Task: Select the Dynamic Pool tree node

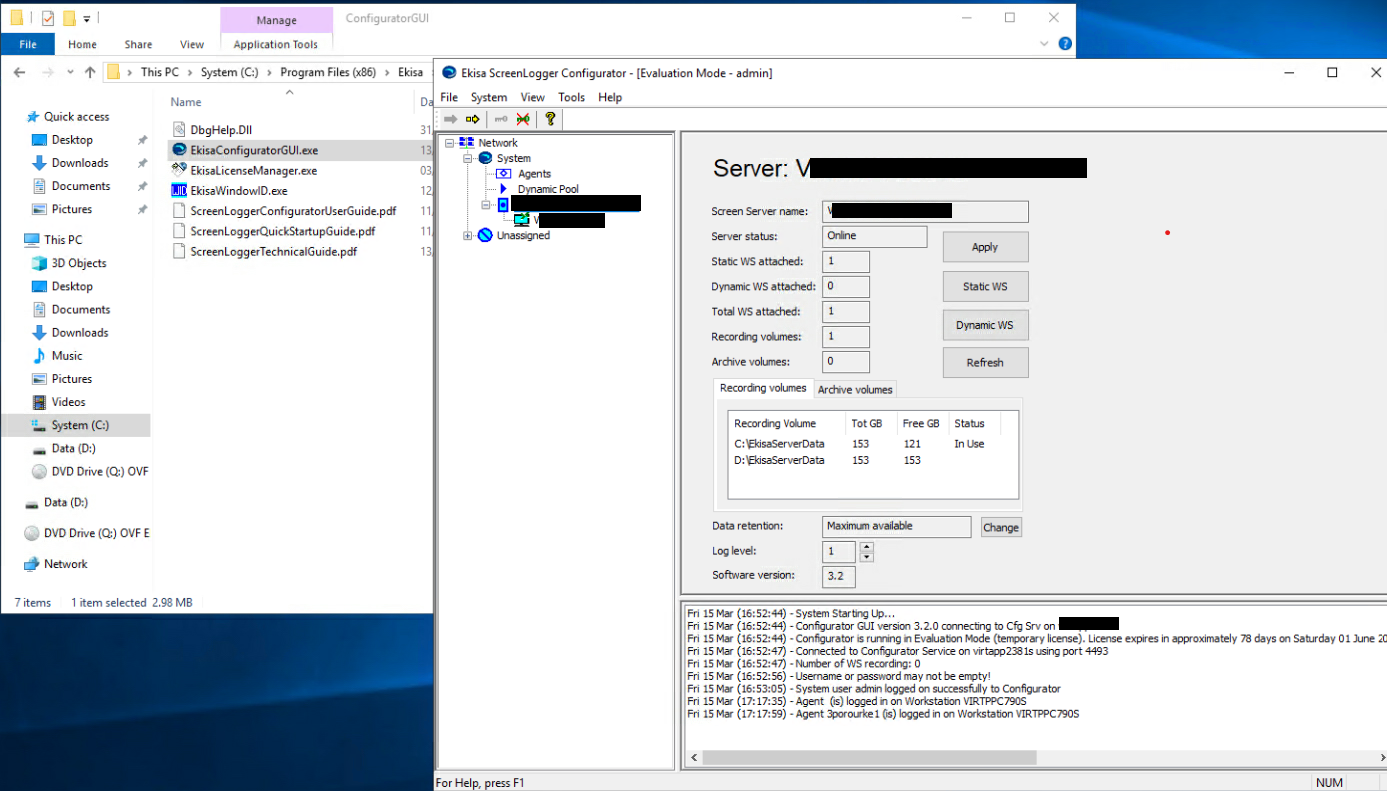Action: [548, 189]
